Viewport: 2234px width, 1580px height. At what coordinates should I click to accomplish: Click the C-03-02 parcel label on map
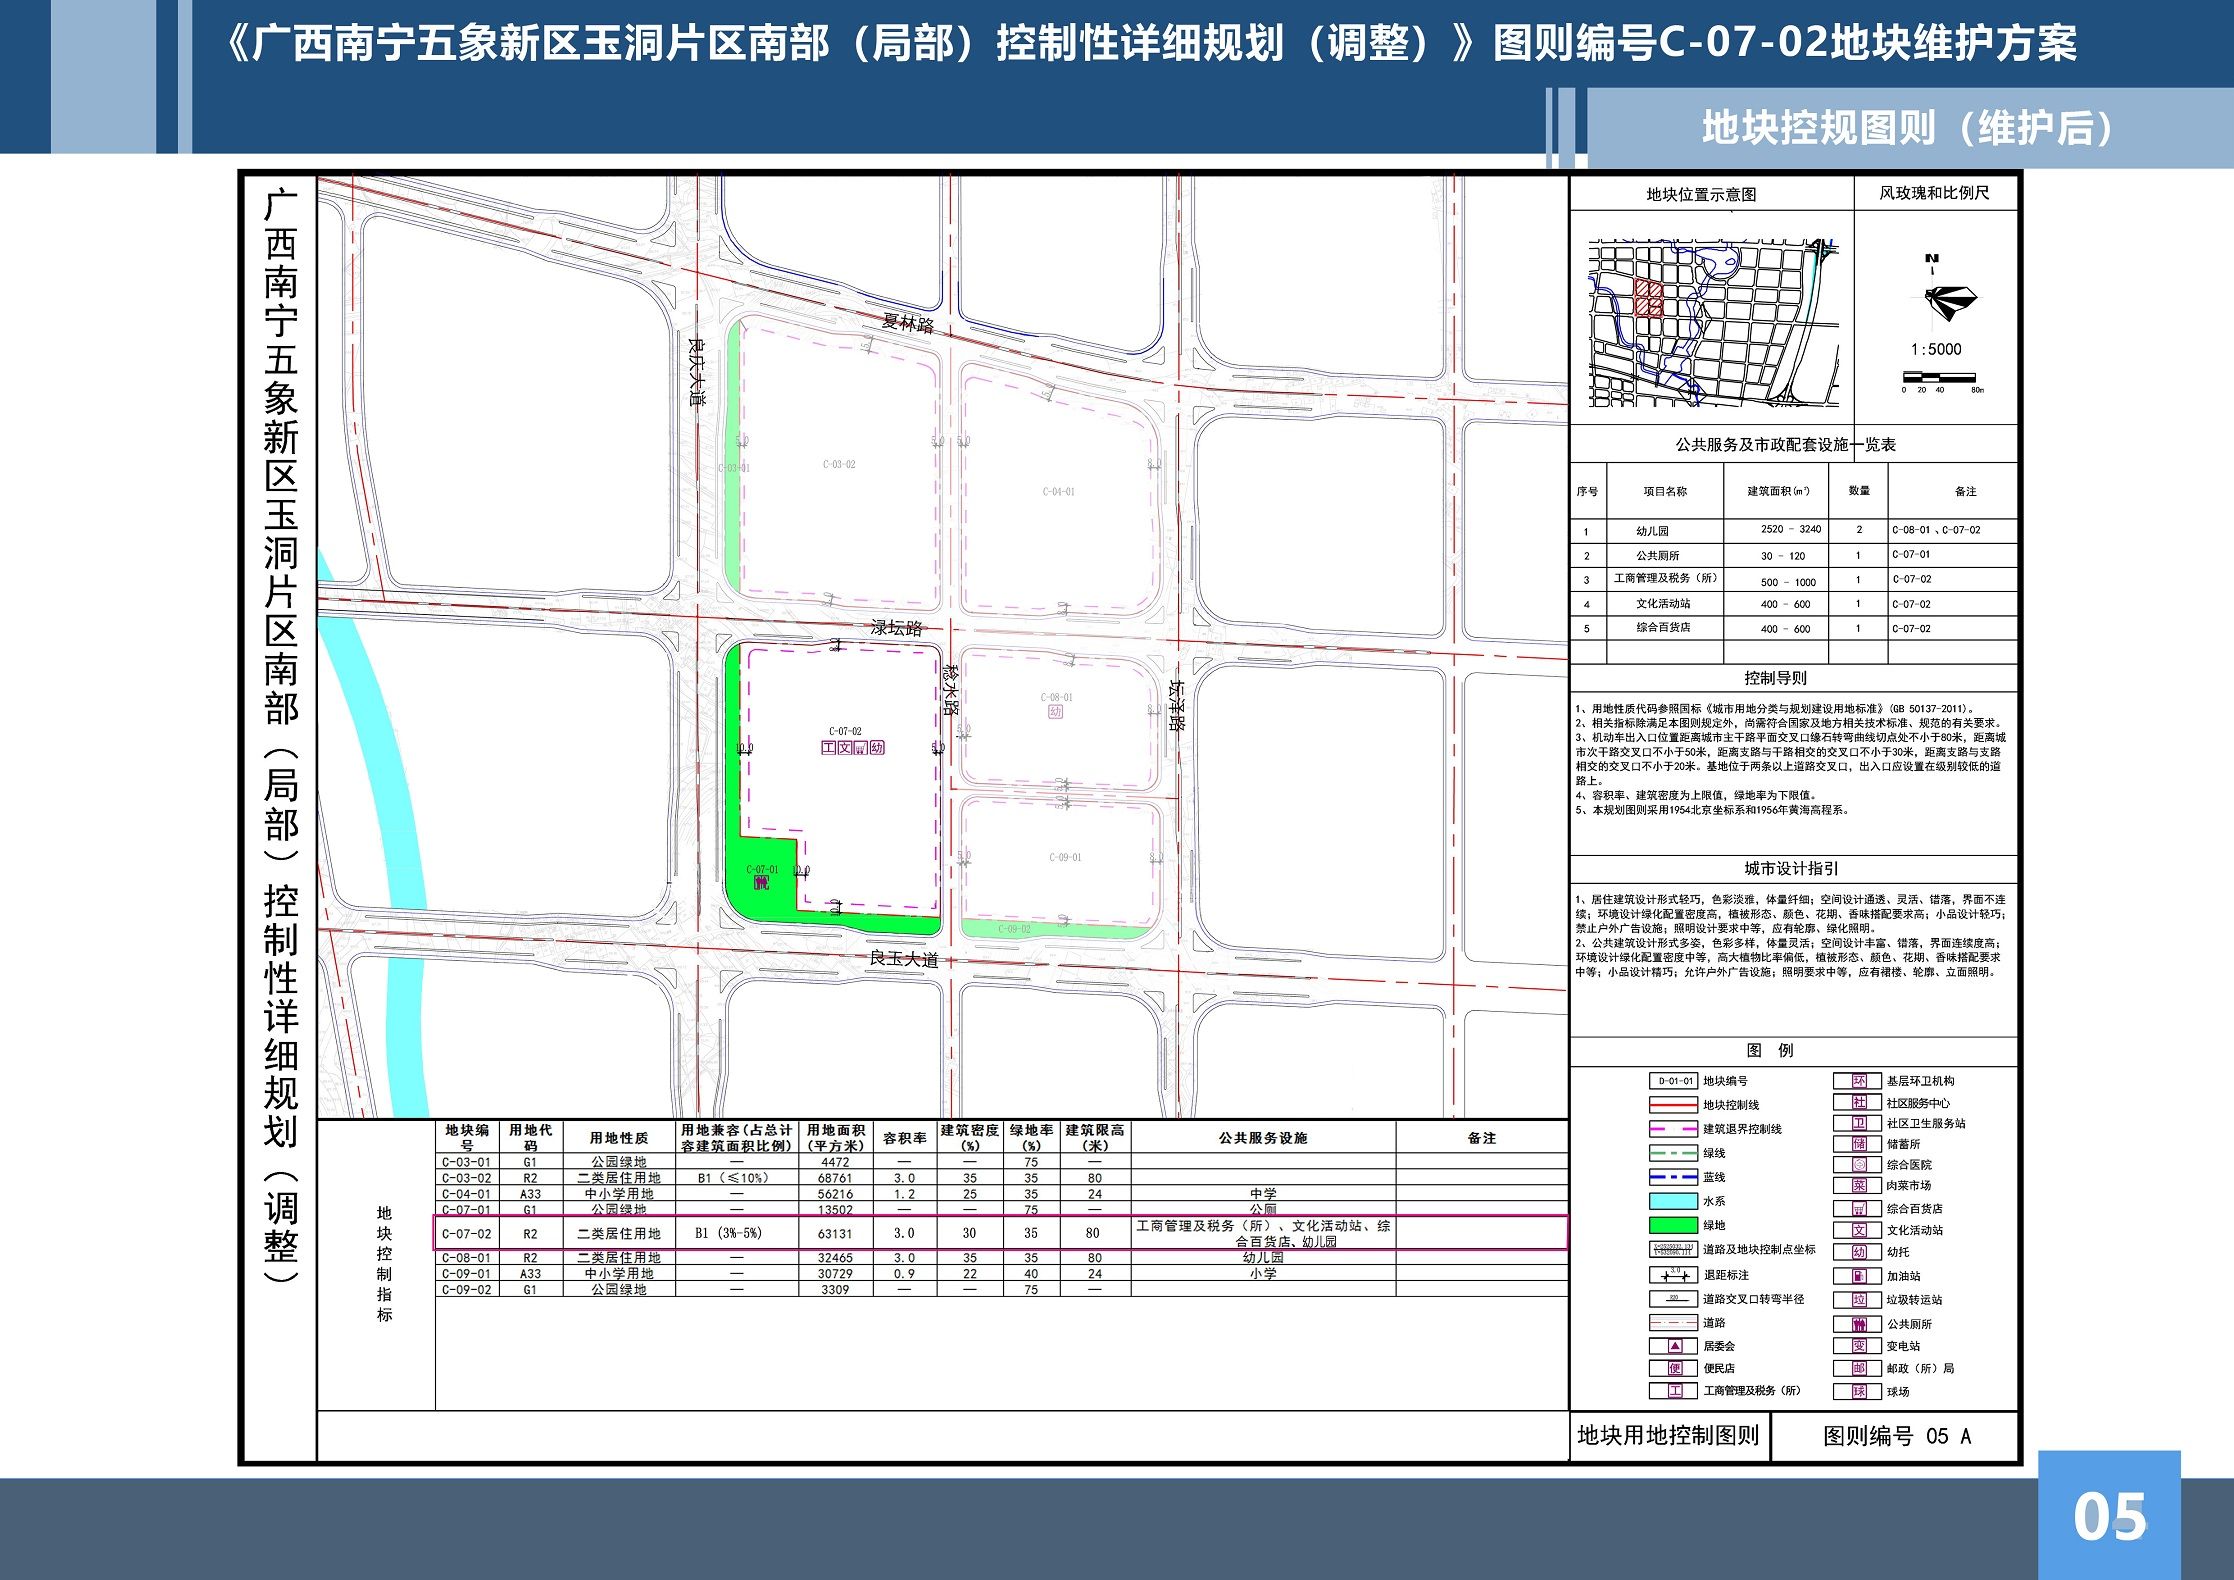[839, 465]
